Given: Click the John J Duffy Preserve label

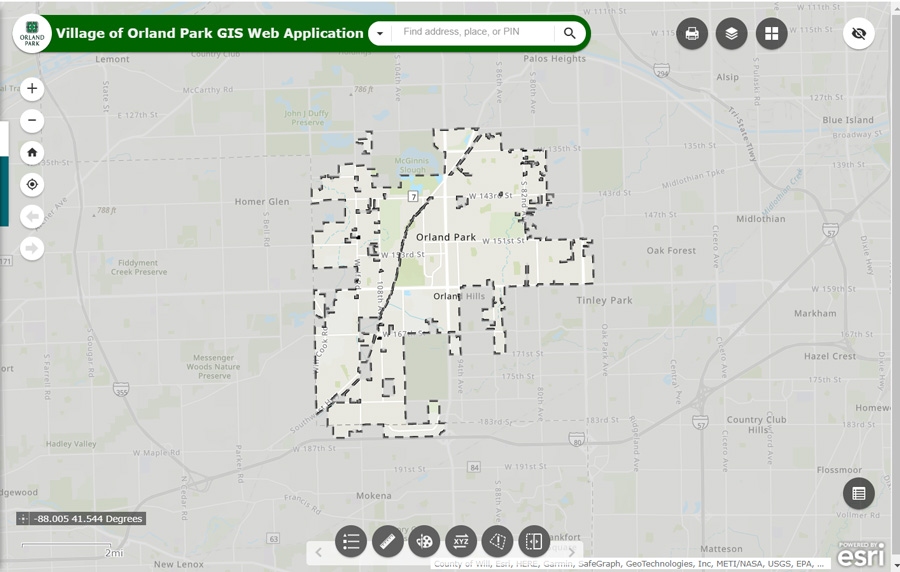Looking at the screenshot, I should (x=307, y=118).
